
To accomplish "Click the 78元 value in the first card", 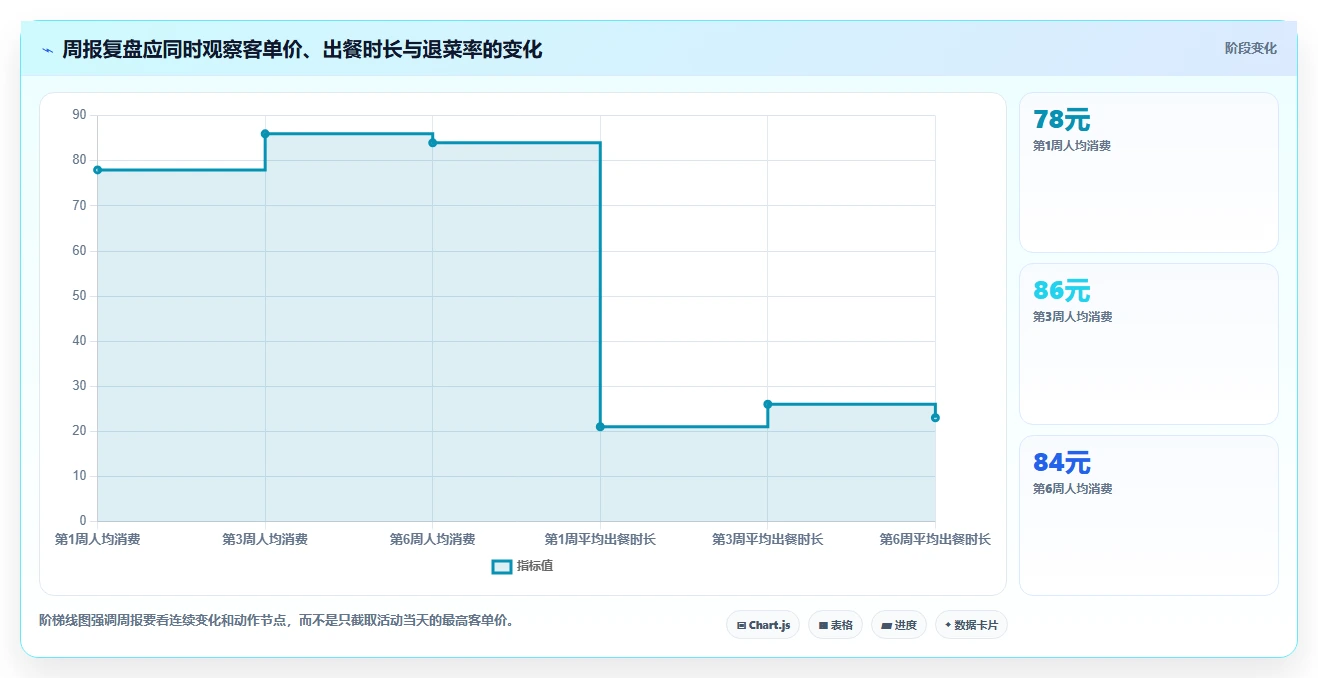I will pos(1062,120).
